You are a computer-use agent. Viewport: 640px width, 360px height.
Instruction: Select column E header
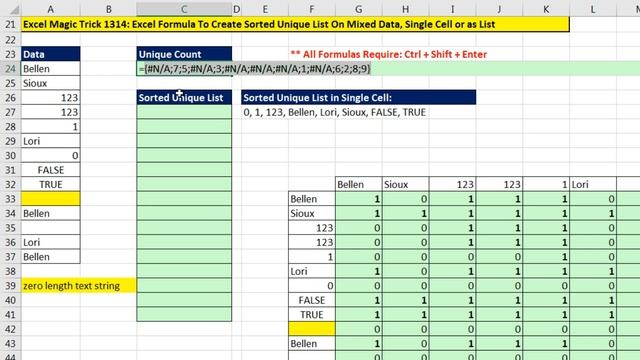[x=265, y=9]
